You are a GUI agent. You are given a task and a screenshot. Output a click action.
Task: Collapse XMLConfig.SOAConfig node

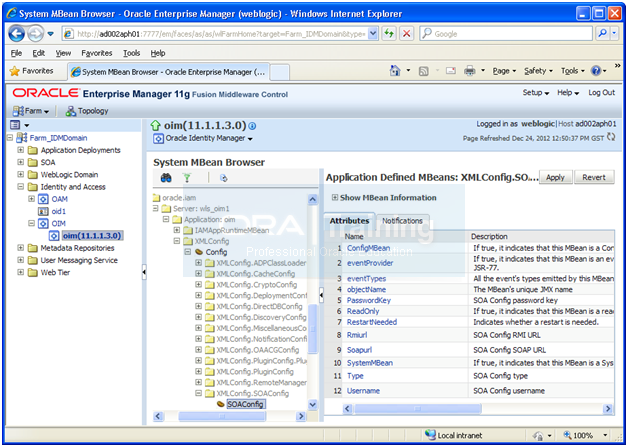198,393
